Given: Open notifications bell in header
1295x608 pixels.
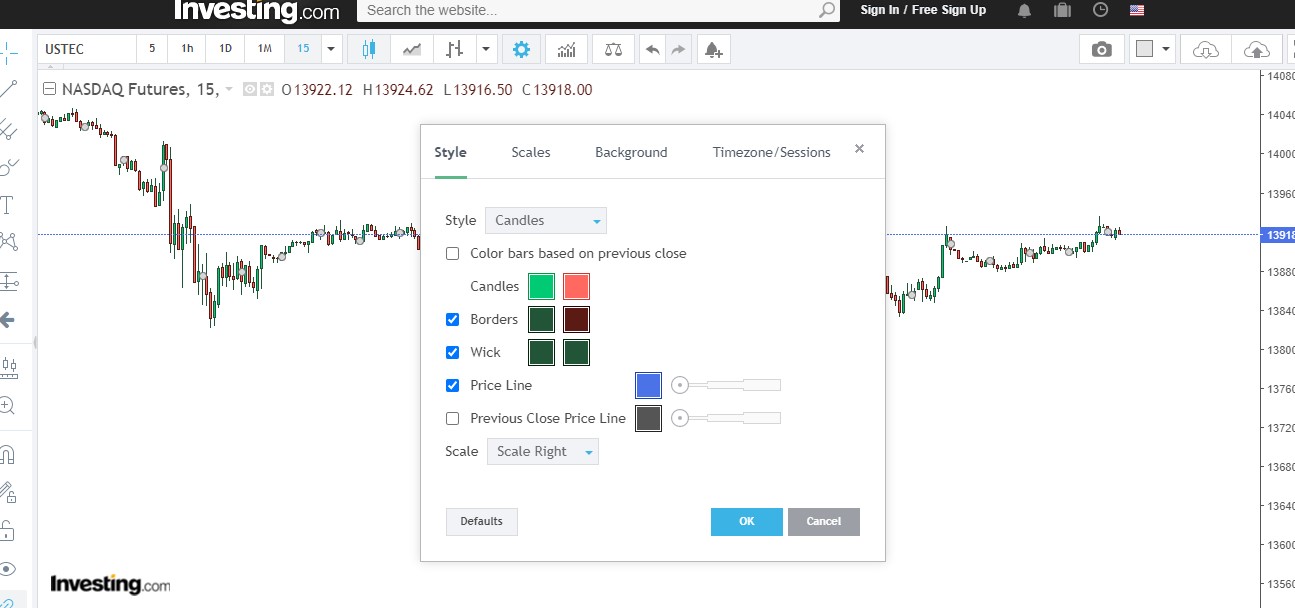Looking at the screenshot, I should (x=1024, y=10).
